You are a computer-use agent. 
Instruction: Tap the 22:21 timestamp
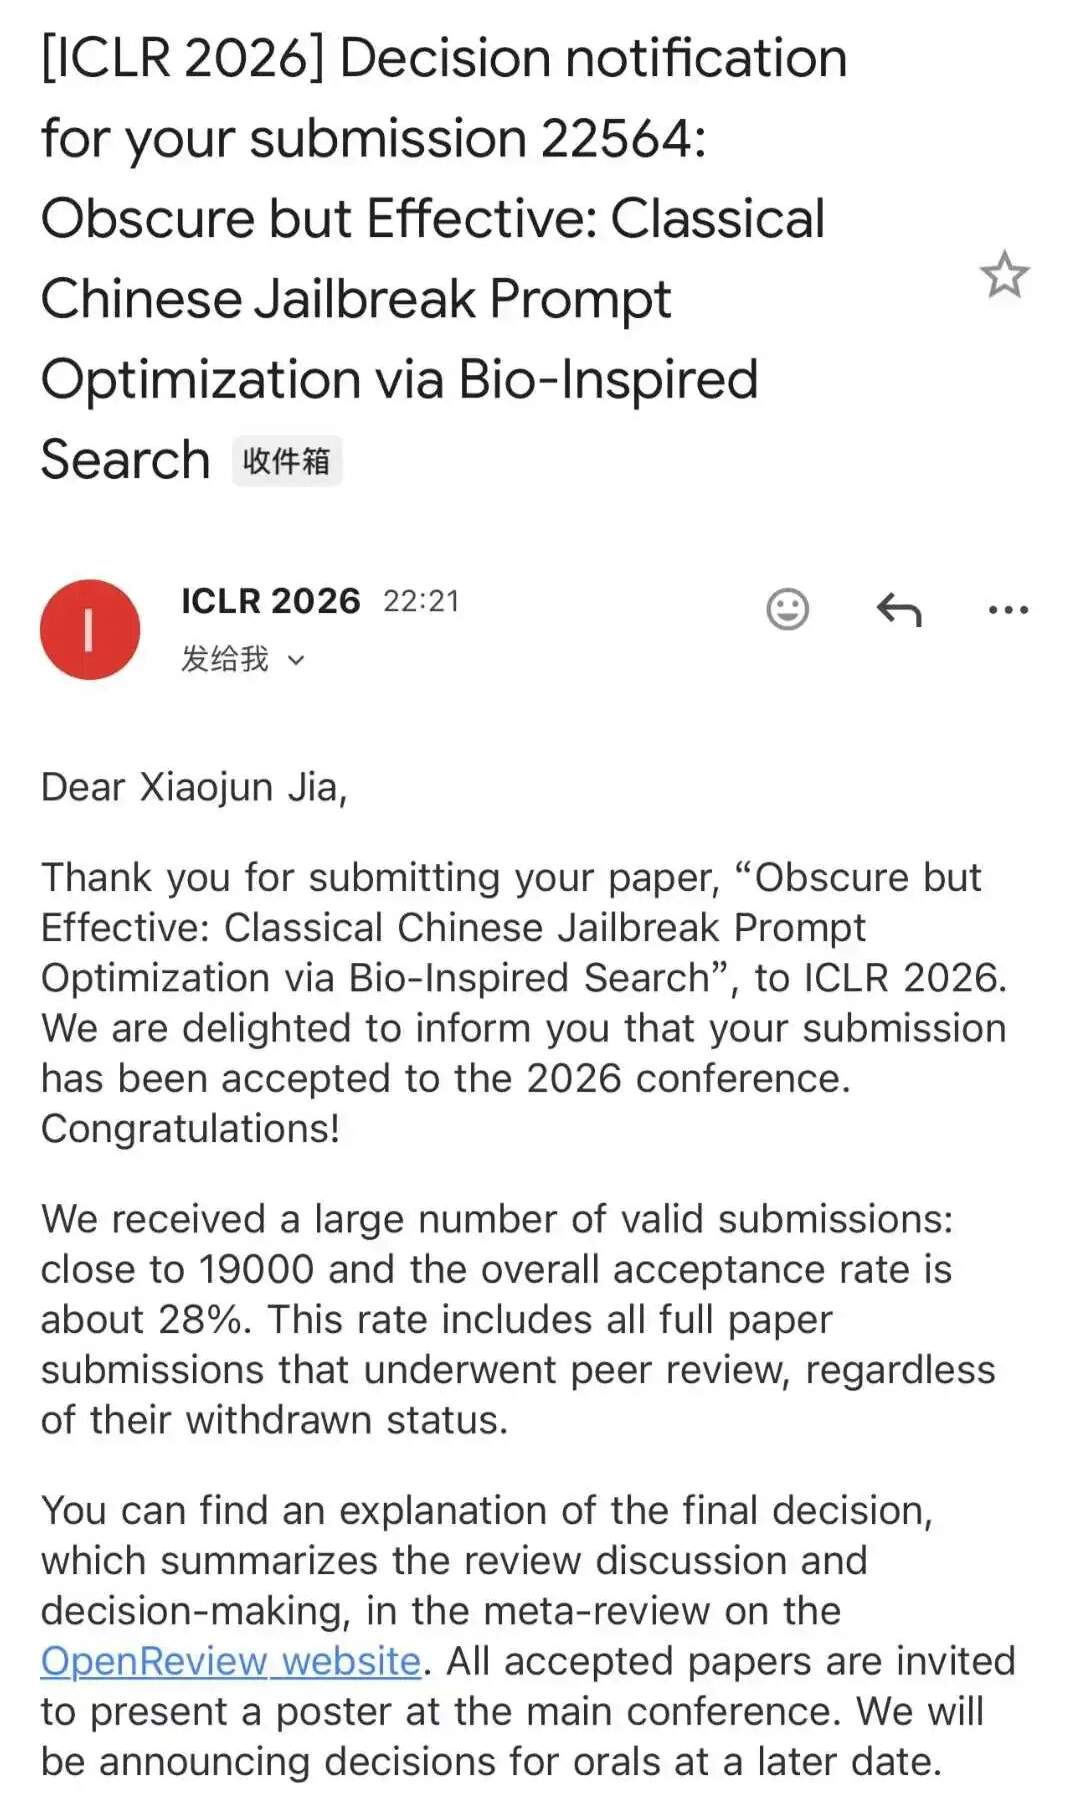click(x=421, y=601)
